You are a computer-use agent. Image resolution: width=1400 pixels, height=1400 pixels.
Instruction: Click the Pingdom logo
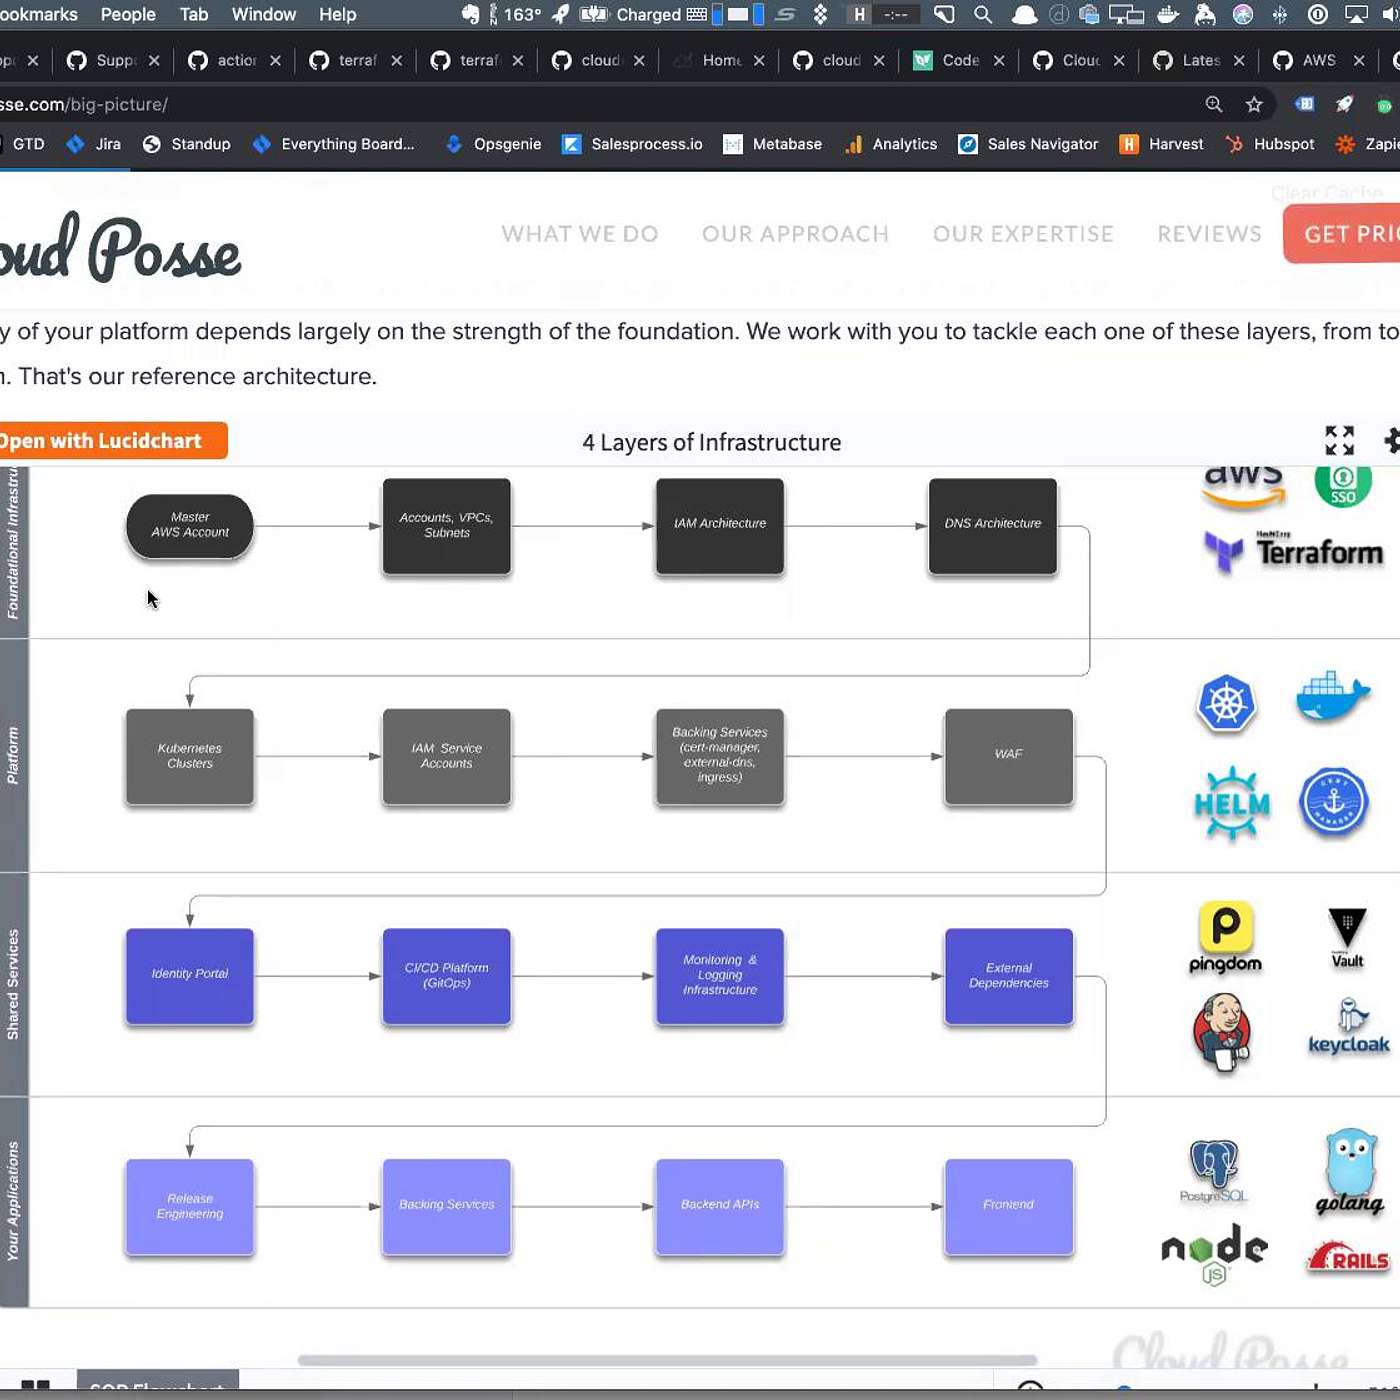tap(1225, 937)
